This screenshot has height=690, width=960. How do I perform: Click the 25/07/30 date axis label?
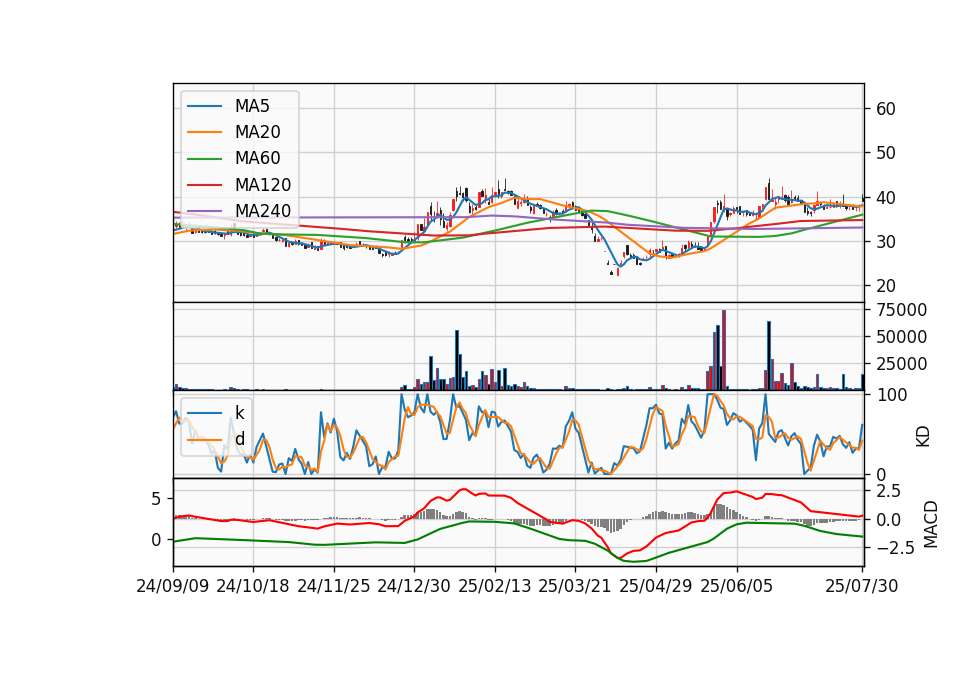862,586
